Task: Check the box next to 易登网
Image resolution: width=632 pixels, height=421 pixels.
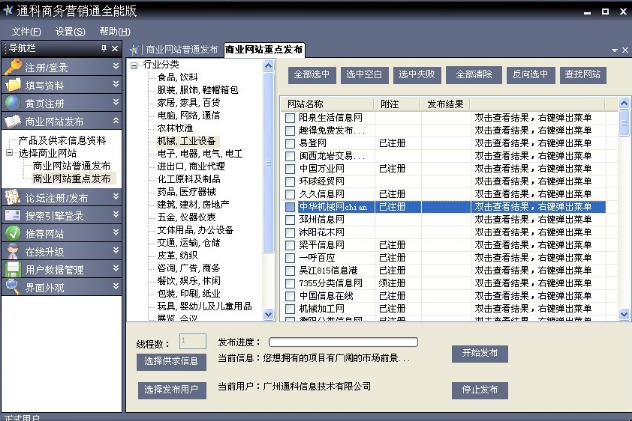Action: (291, 143)
